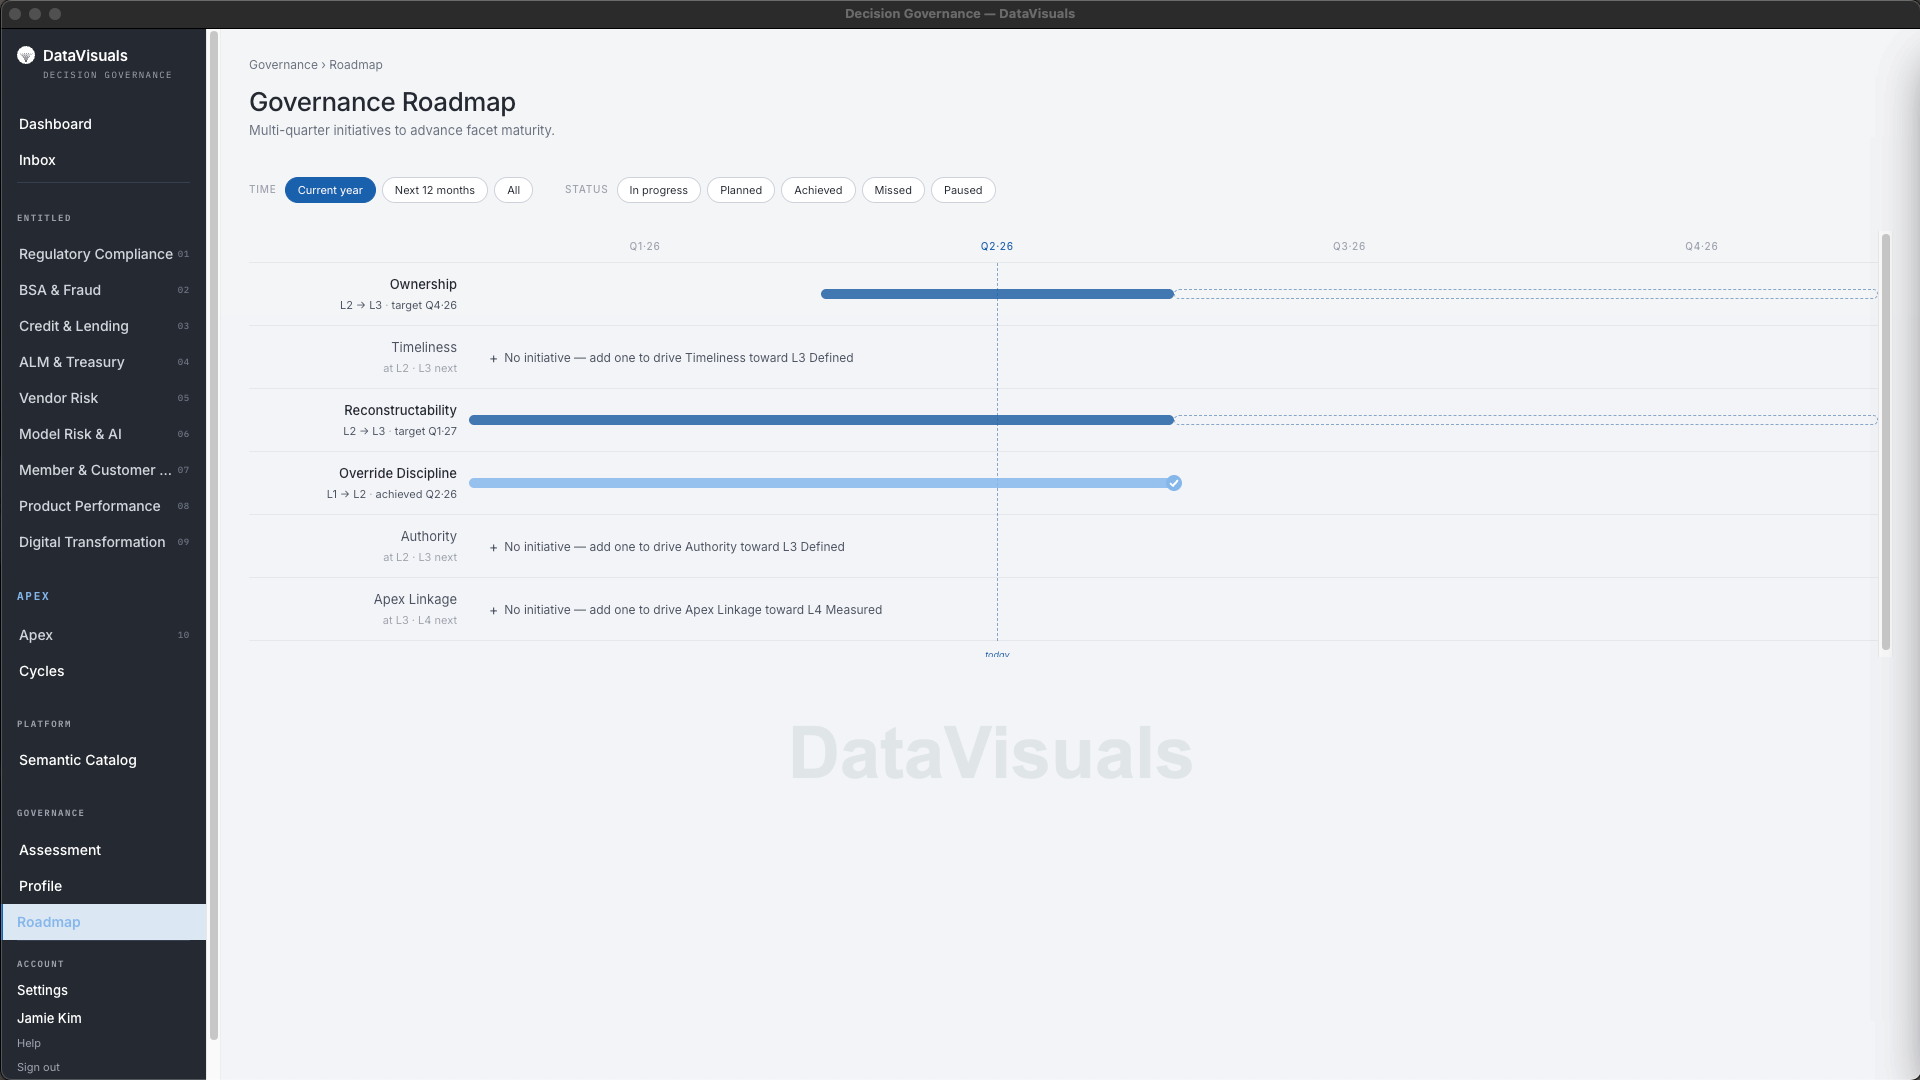Toggle the Missed status filter

click(893, 190)
